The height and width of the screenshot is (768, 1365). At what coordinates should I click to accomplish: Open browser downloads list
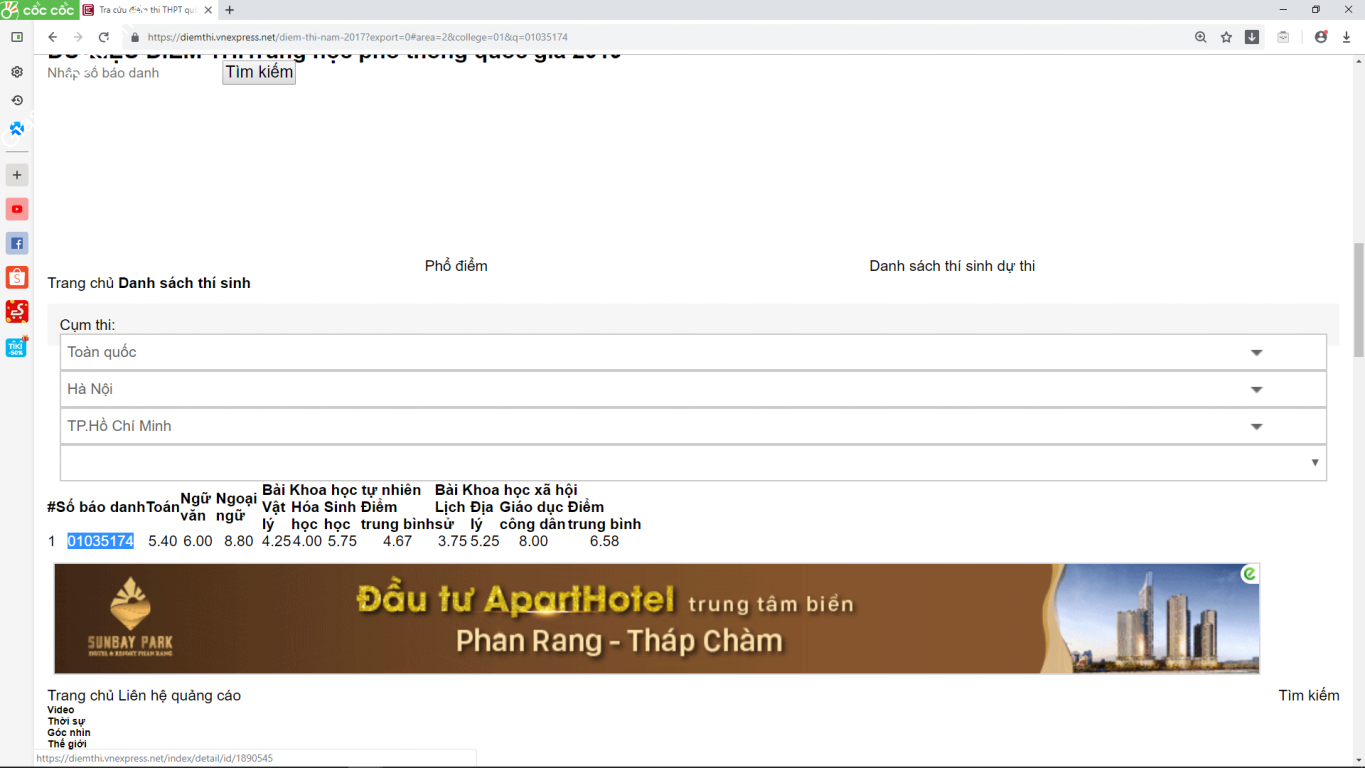pyautogui.click(x=1347, y=37)
